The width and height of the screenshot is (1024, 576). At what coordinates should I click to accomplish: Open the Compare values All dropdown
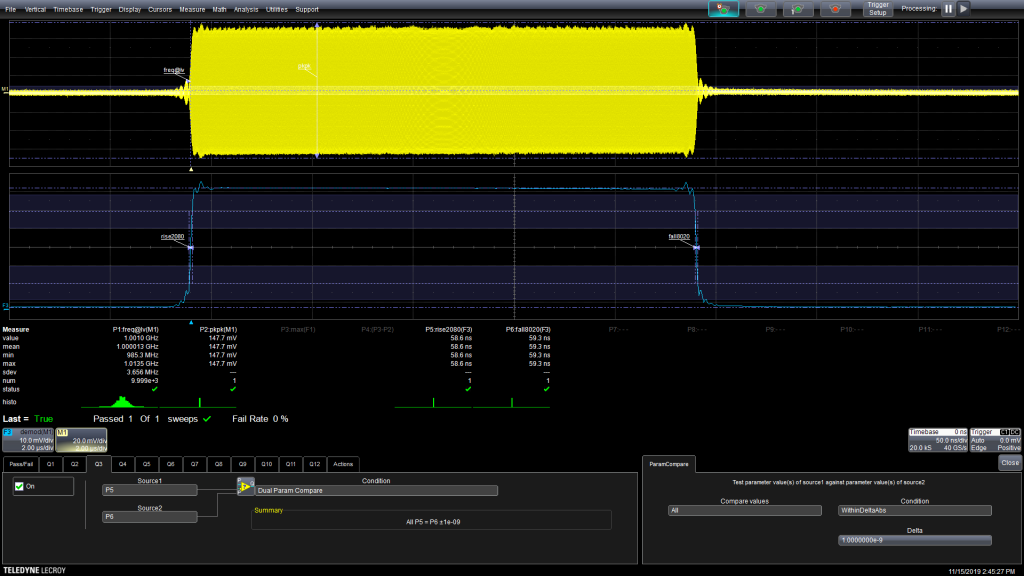tap(744, 511)
